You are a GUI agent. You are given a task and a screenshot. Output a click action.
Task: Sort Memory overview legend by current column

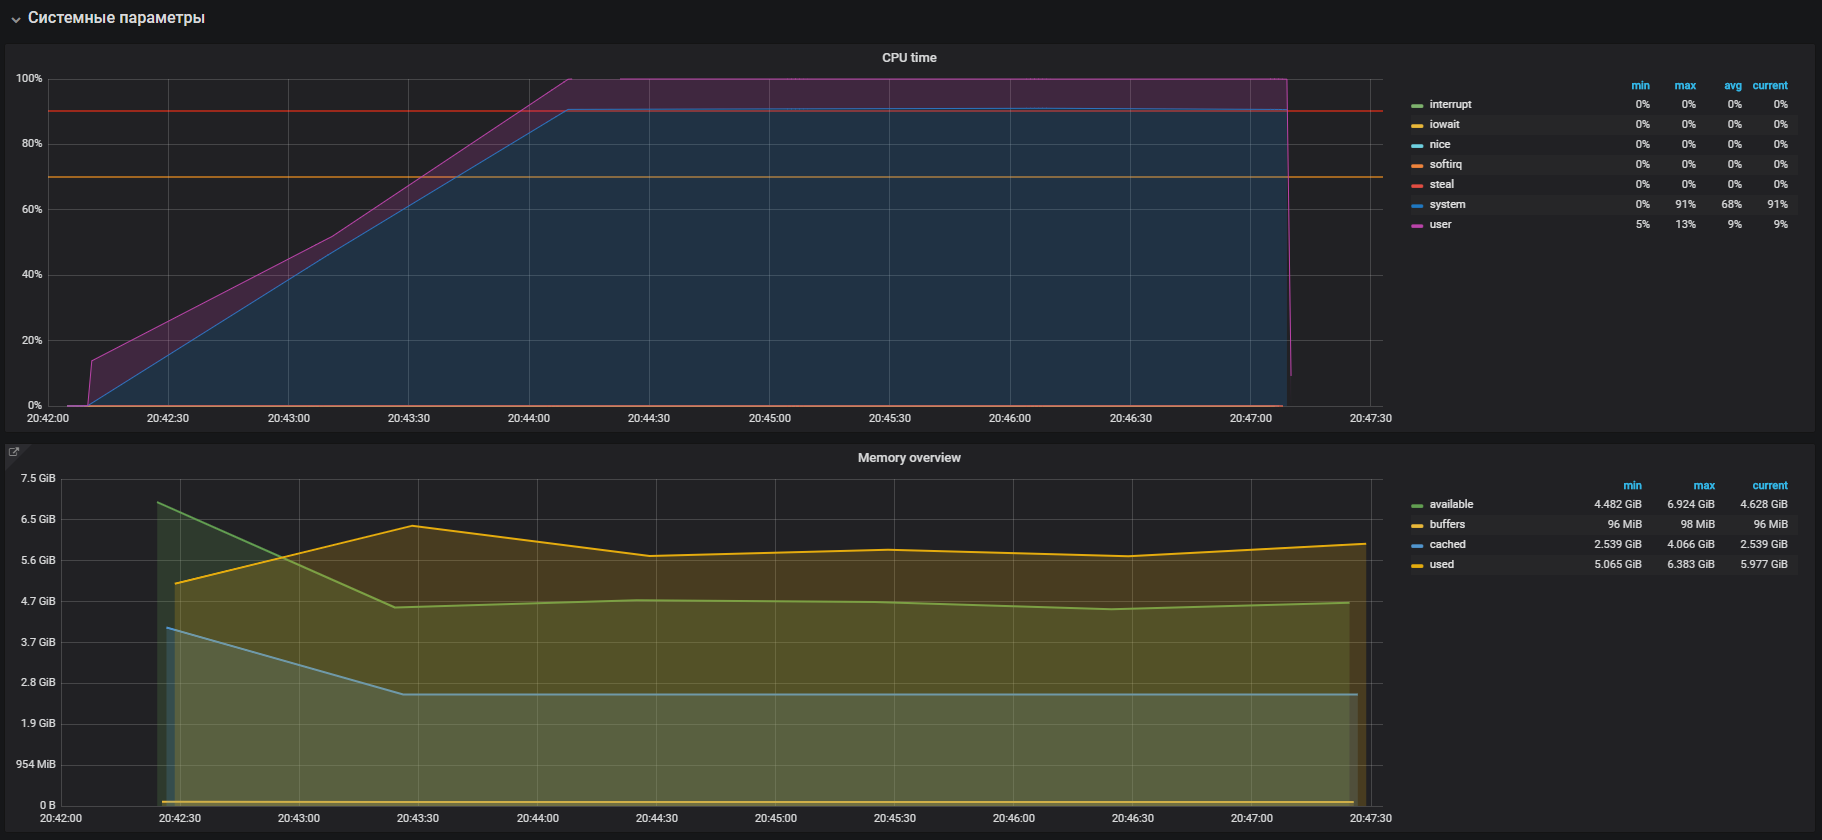pyautogui.click(x=1770, y=486)
